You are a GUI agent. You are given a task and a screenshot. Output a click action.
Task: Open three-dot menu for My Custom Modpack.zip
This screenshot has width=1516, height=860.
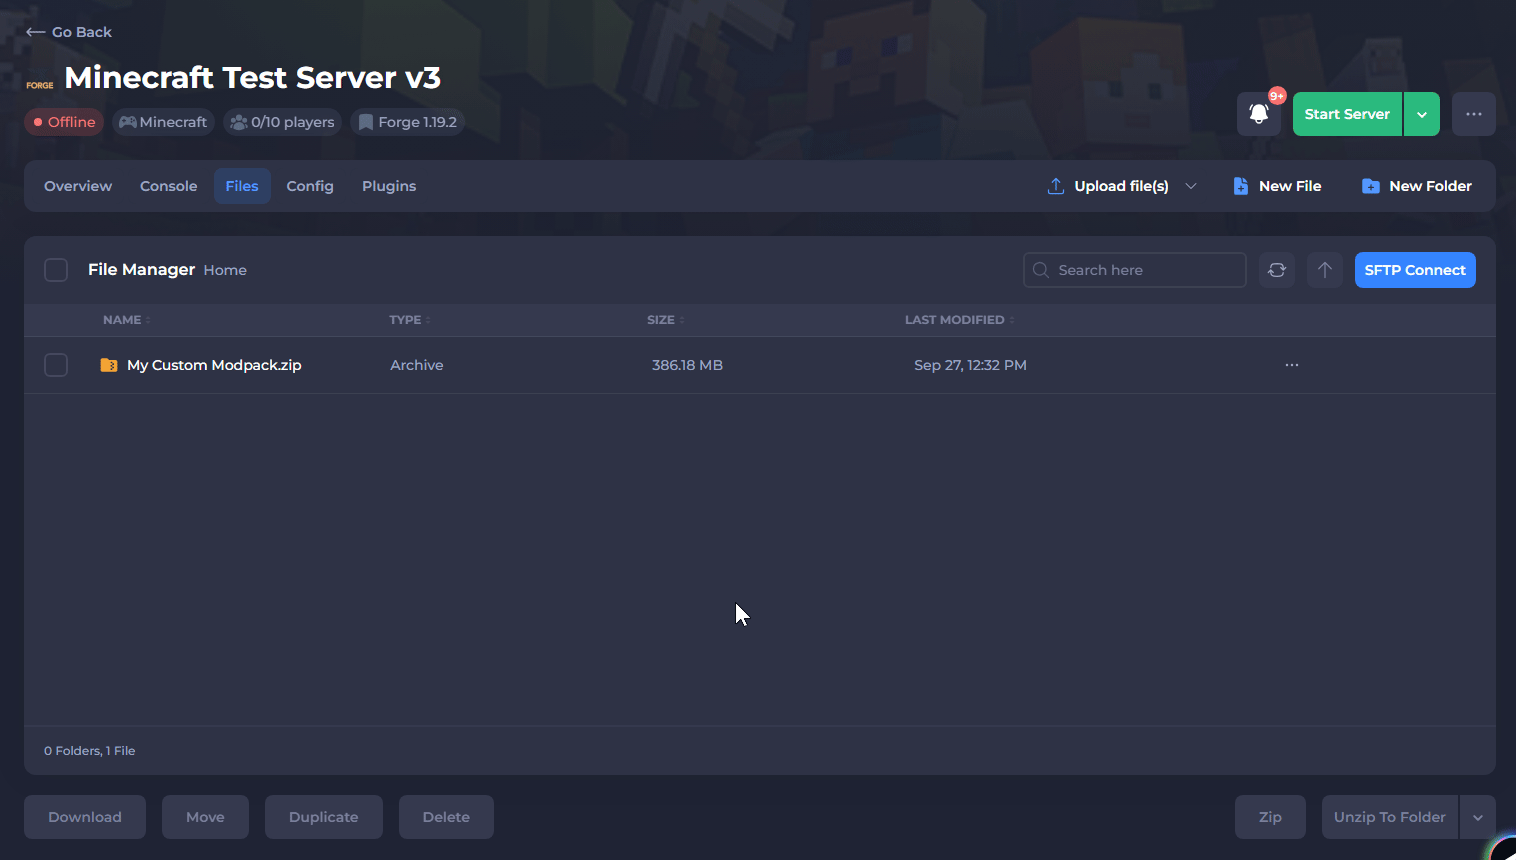[x=1292, y=365]
